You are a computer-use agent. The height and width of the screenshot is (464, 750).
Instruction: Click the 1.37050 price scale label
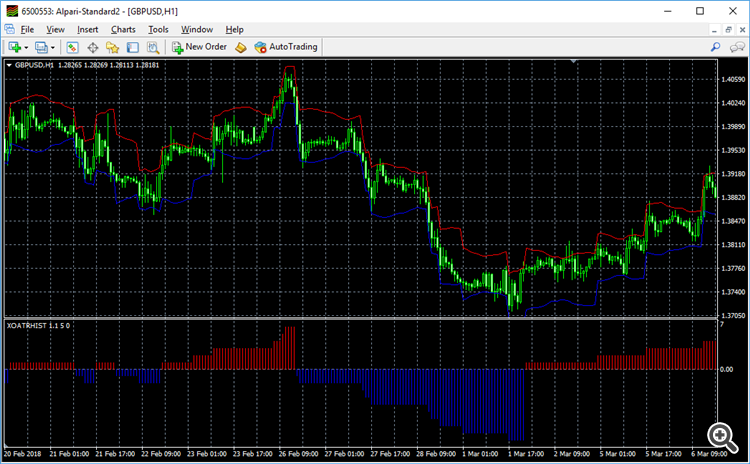(x=733, y=316)
